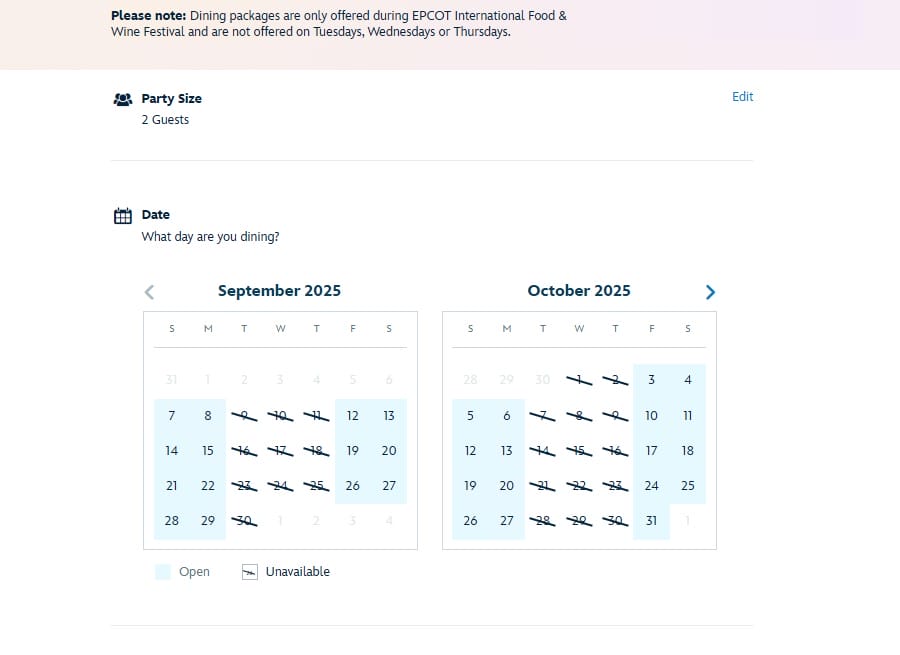Select September 20 on the calendar

pos(389,450)
